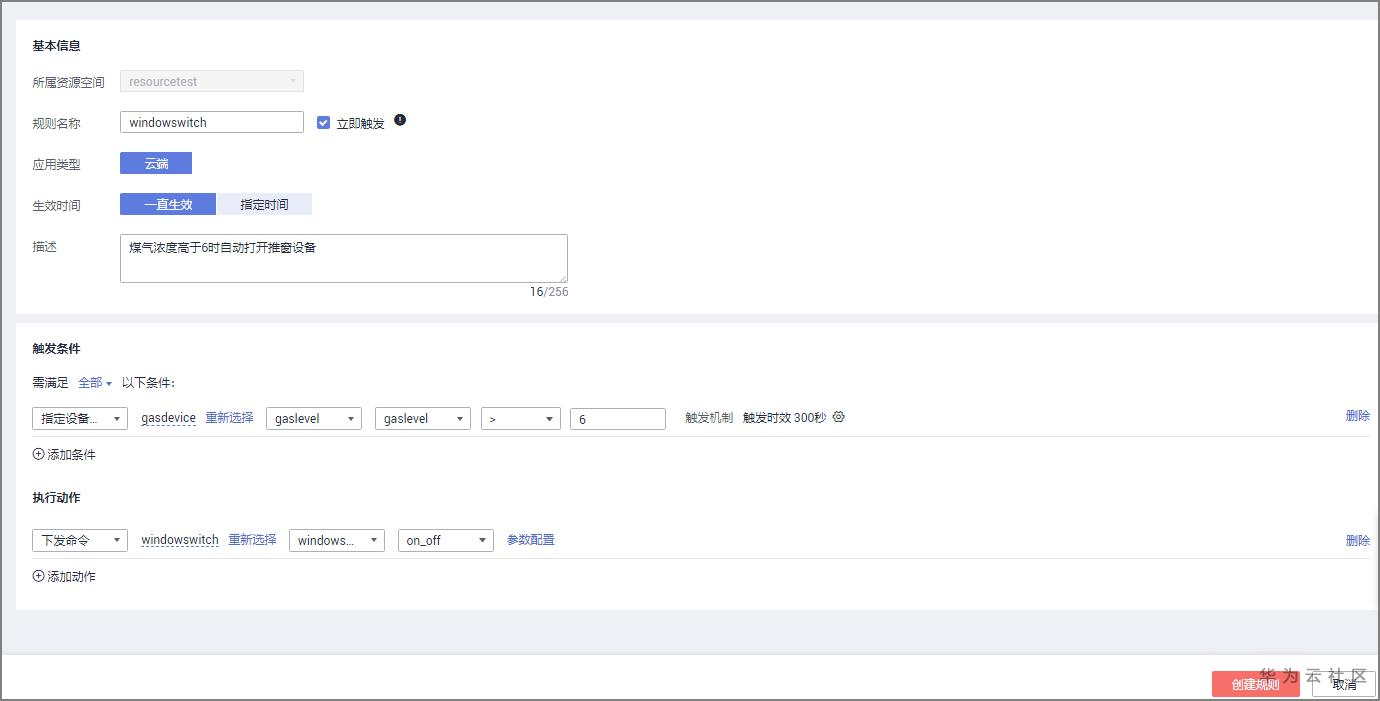Select 指定时间 effective time option
Image resolution: width=1380 pixels, height=701 pixels.
click(x=264, y=204)
